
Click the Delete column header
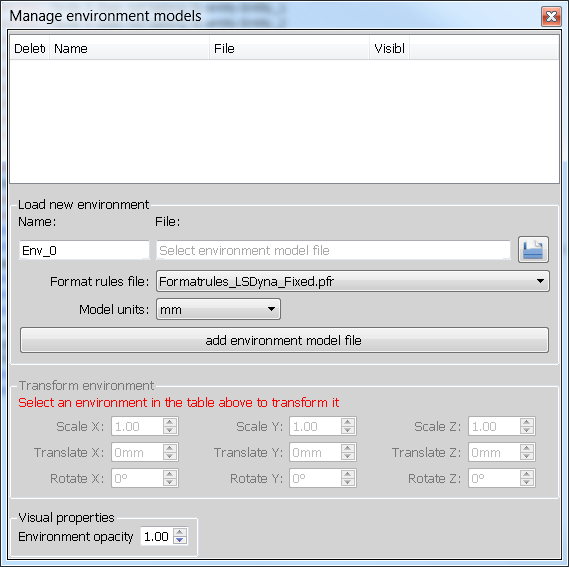click(x=30, y=48)
